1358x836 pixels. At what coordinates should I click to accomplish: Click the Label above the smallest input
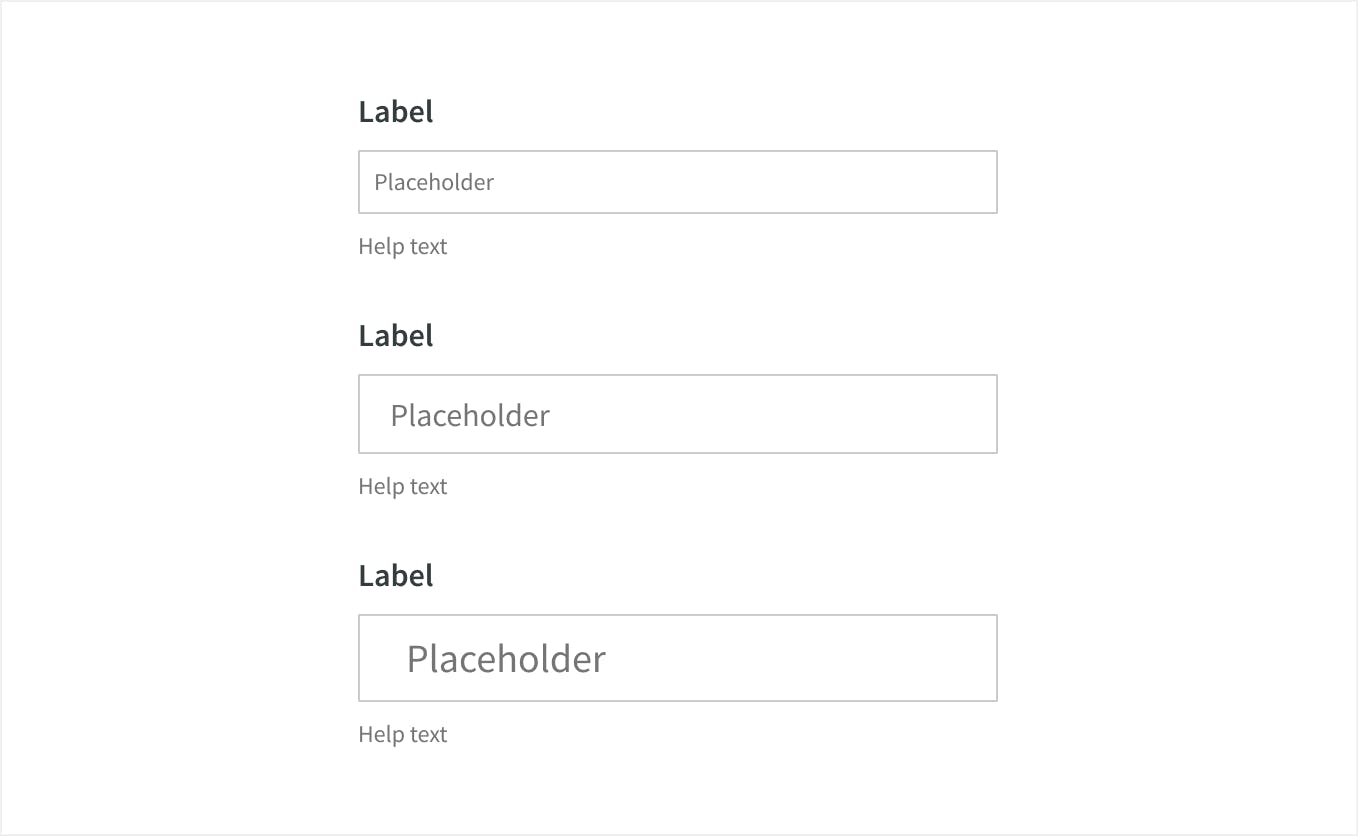tap(396, 112)
